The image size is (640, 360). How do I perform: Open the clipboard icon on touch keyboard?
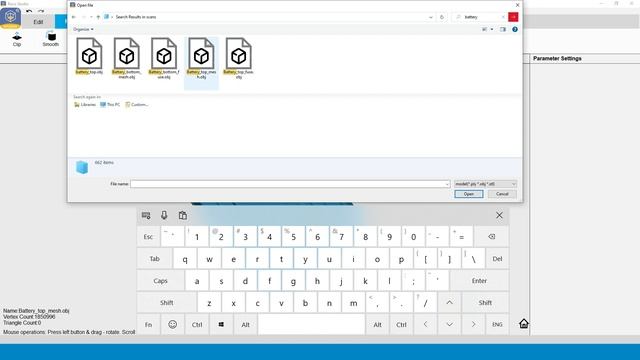183,215
